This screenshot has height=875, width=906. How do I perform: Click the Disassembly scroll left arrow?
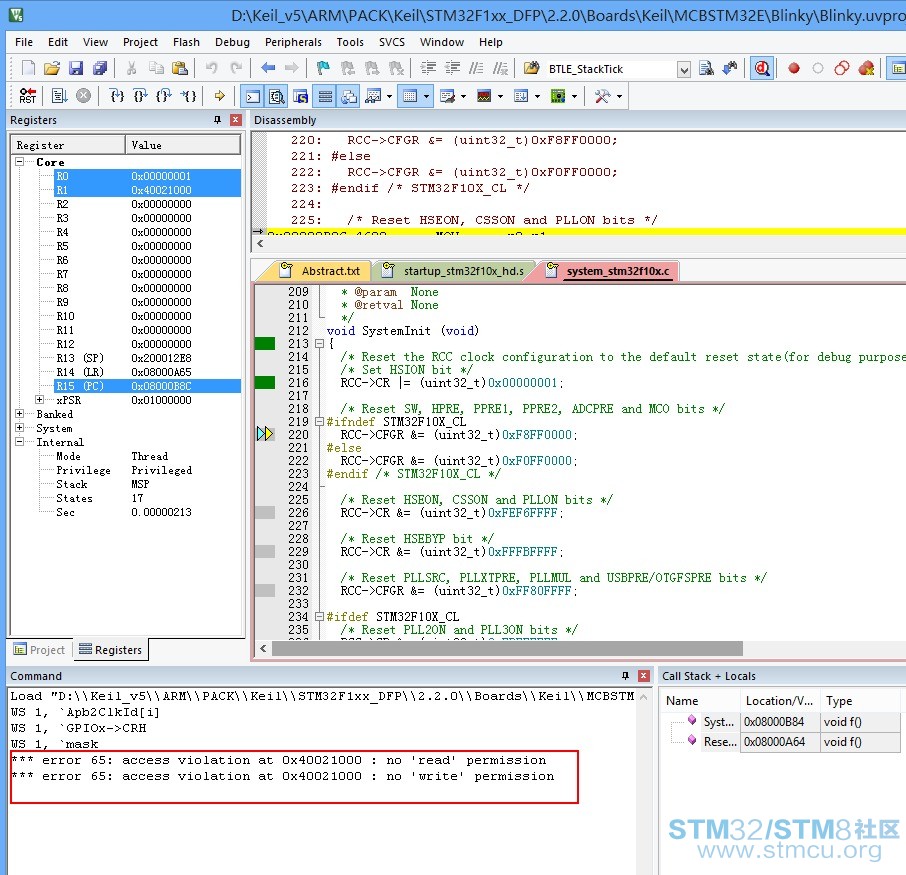click(x=260, y=243)
